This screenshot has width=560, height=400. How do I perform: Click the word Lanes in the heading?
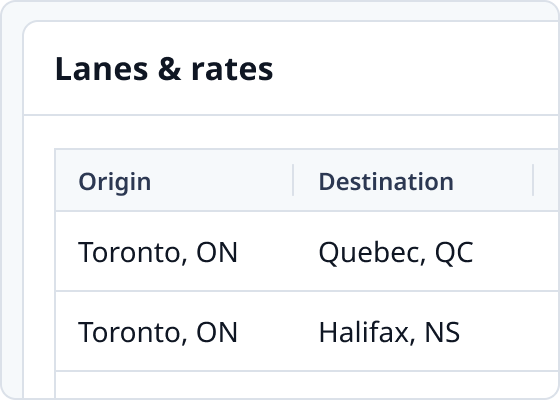[x=101, y=69]
